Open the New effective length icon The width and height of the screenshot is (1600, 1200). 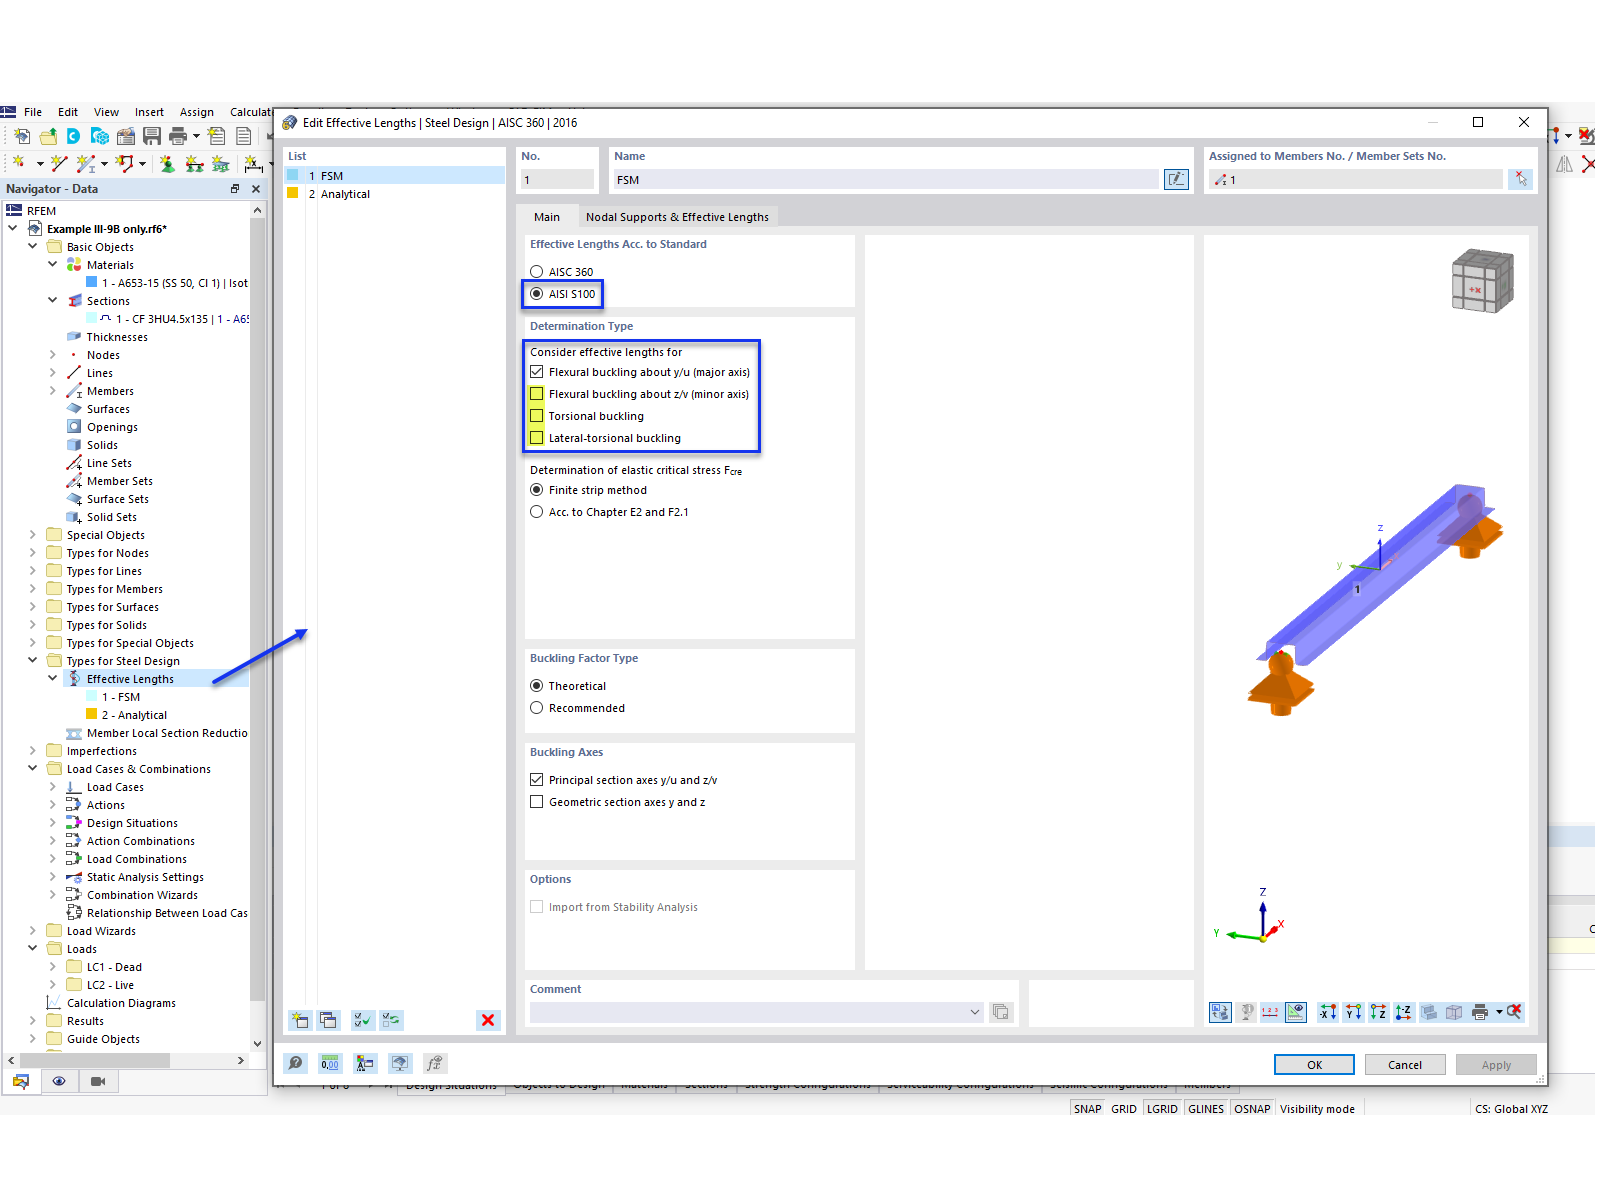coord(299,1020)
